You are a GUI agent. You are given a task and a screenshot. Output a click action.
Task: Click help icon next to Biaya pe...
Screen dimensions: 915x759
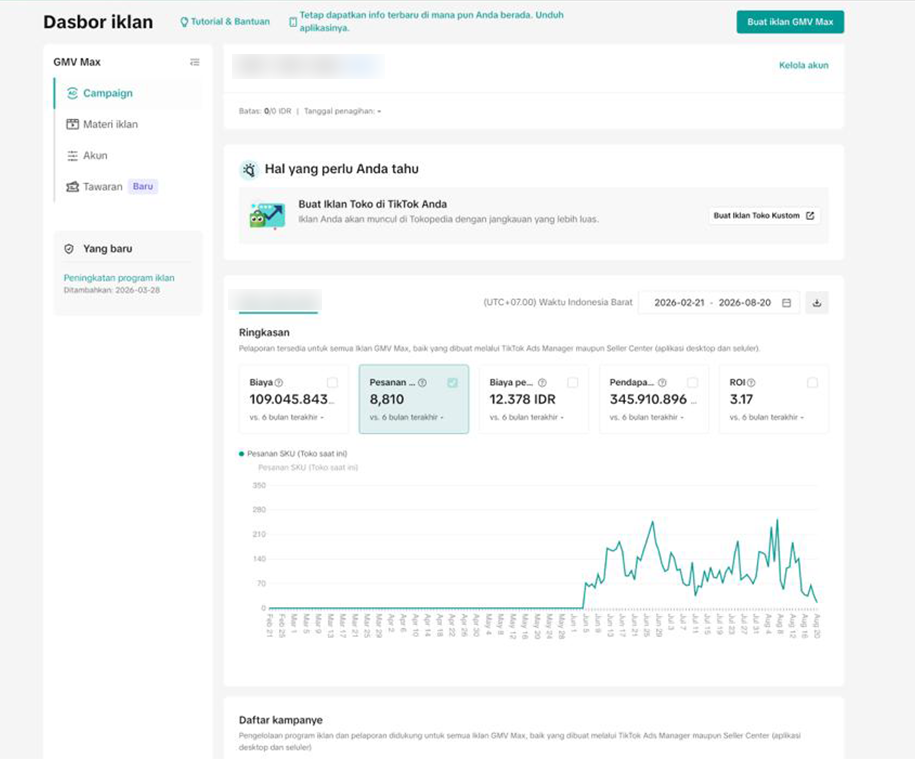click(542, 383)
